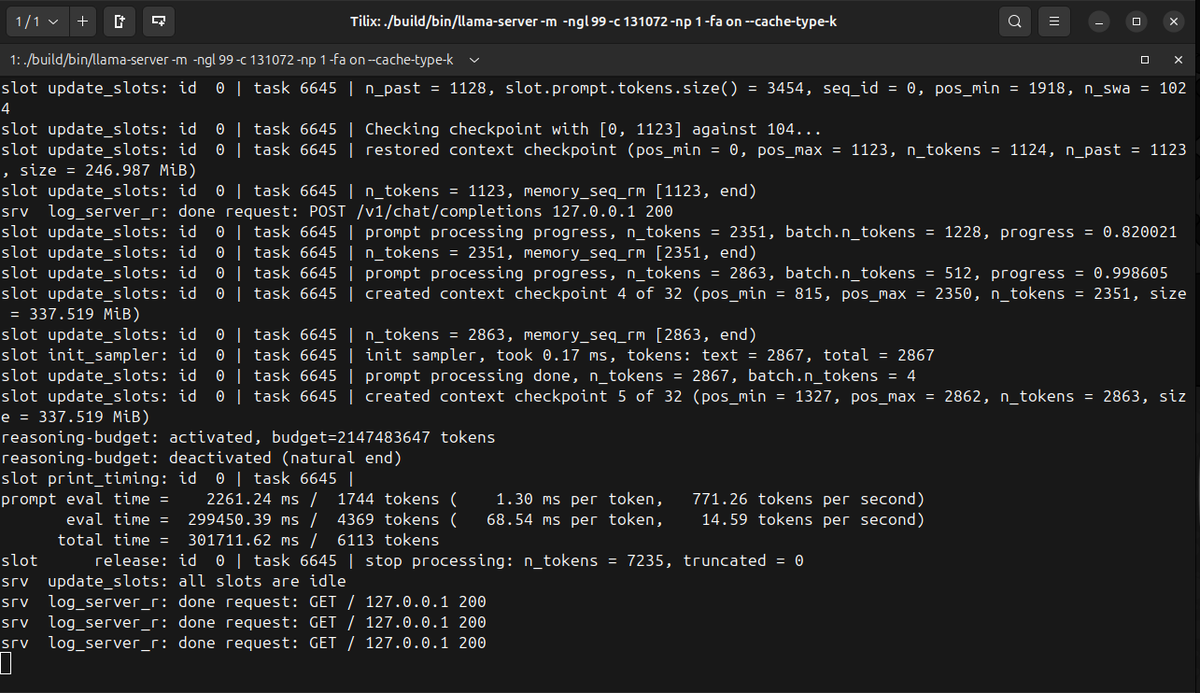
Task: Click the block cursor in the terminal
Action: tap(6, 663)
